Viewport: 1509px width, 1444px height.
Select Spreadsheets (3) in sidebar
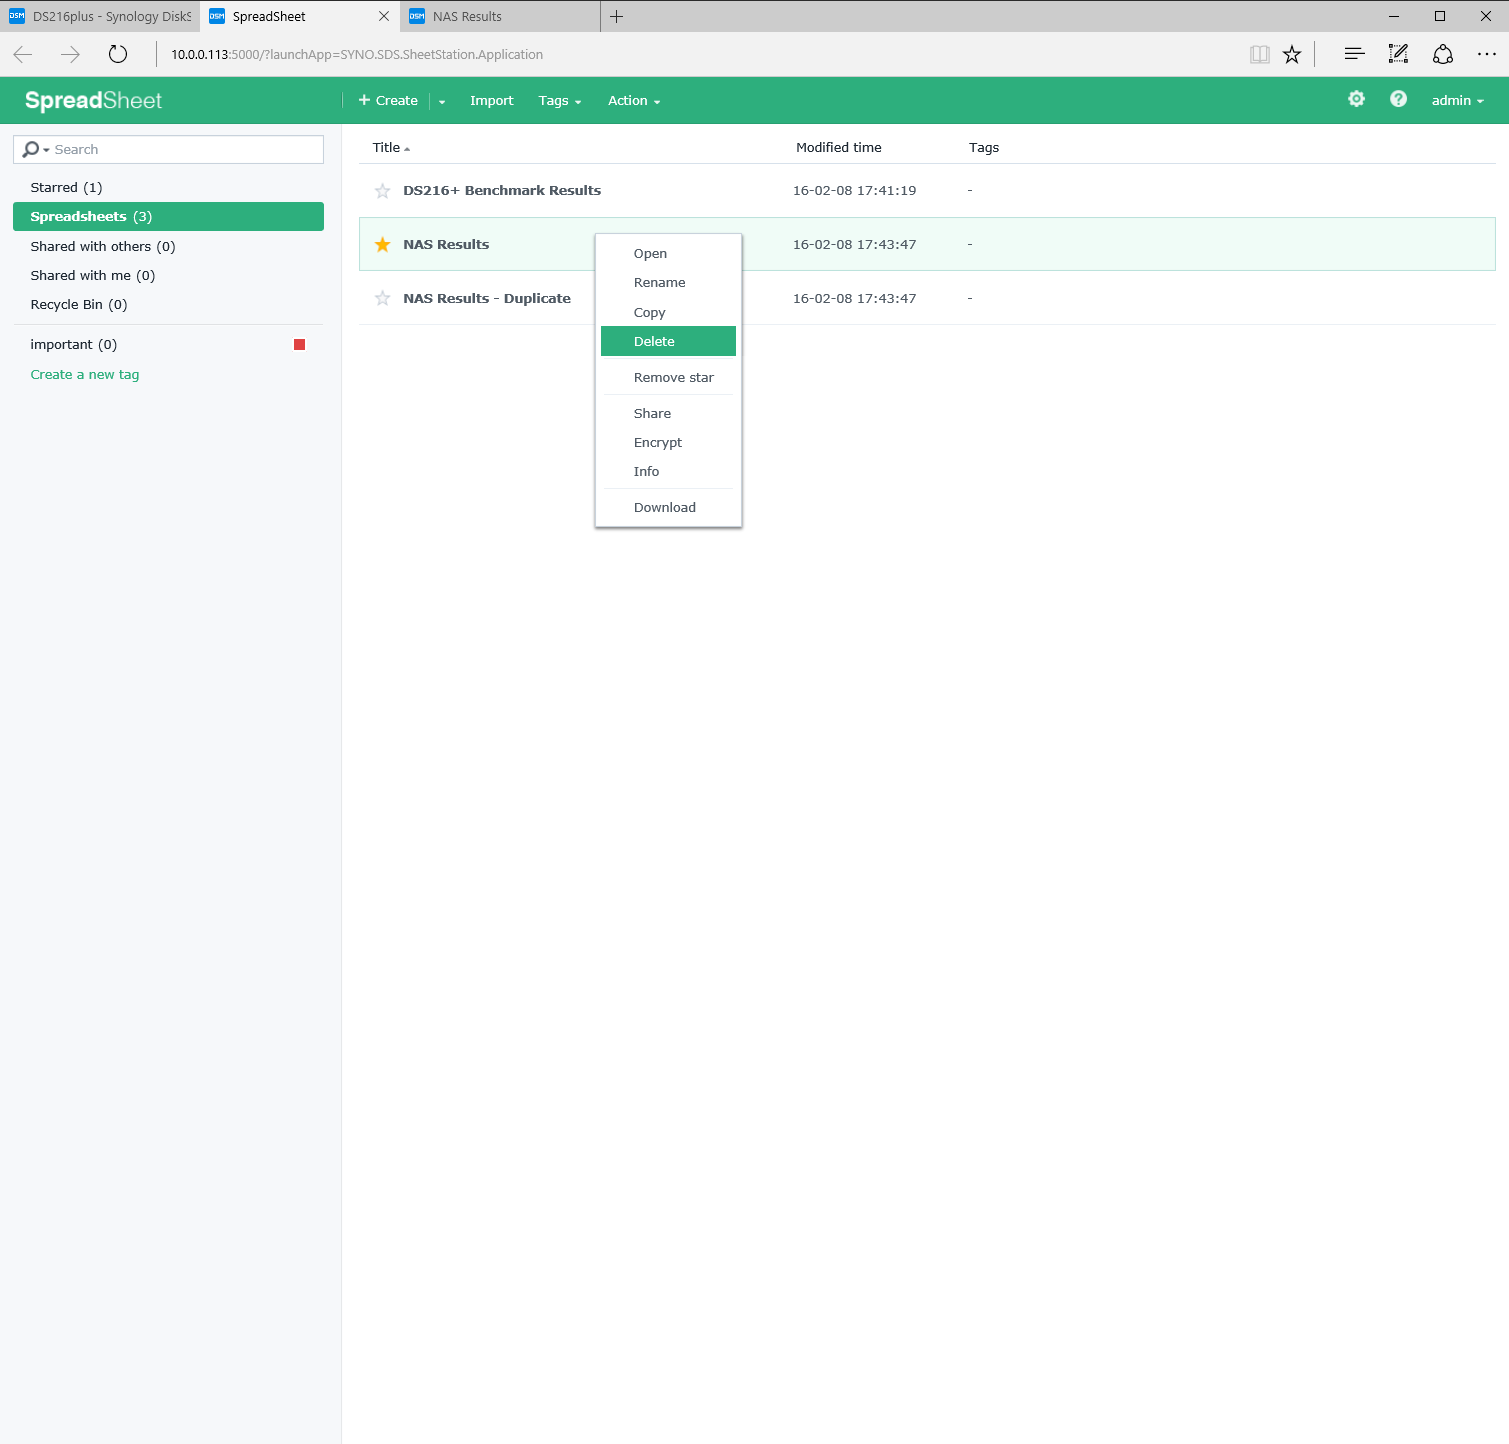point(168,217)
